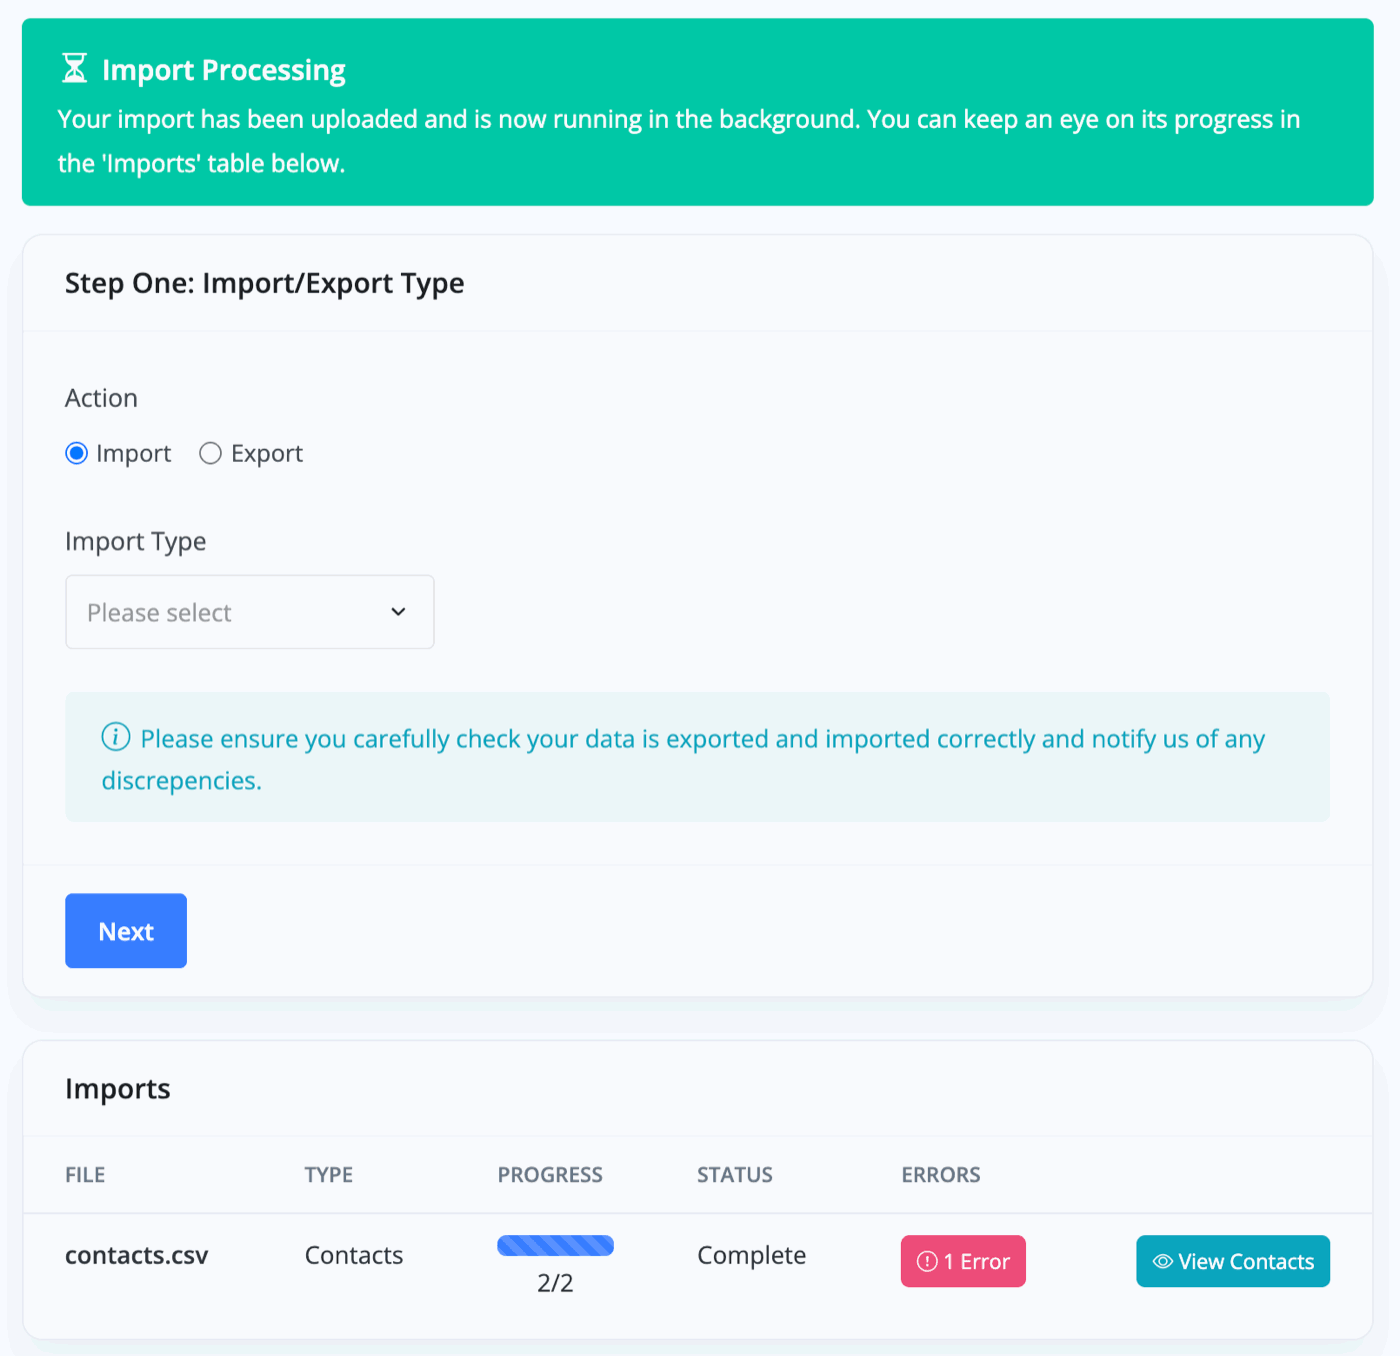Viewport: 1400px width, 1356px height.
Task: Click the TYPE column header
Action: tap(329, 1175)
